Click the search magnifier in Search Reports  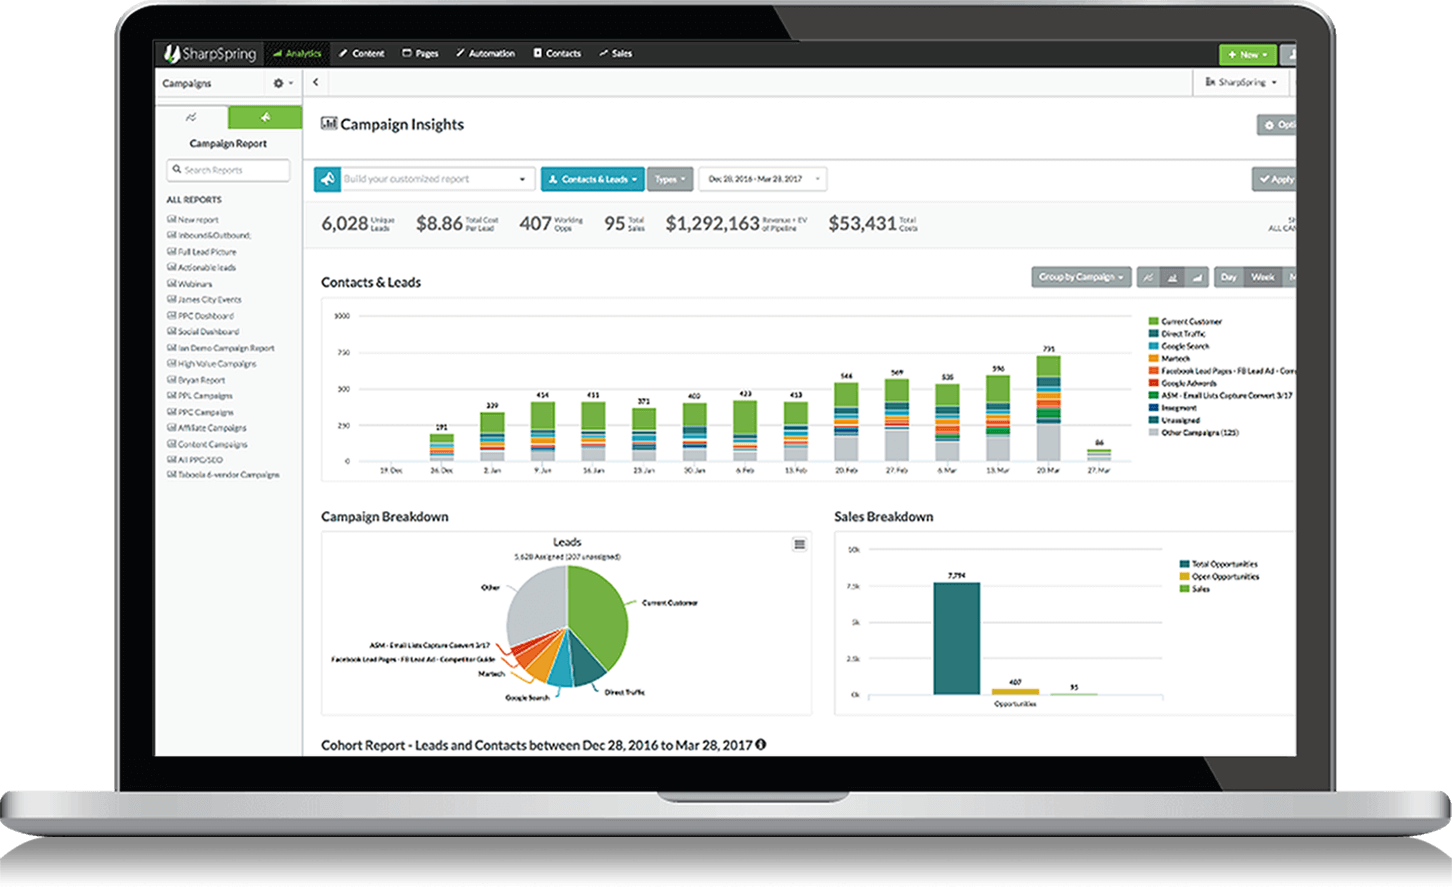pos(178,170)
